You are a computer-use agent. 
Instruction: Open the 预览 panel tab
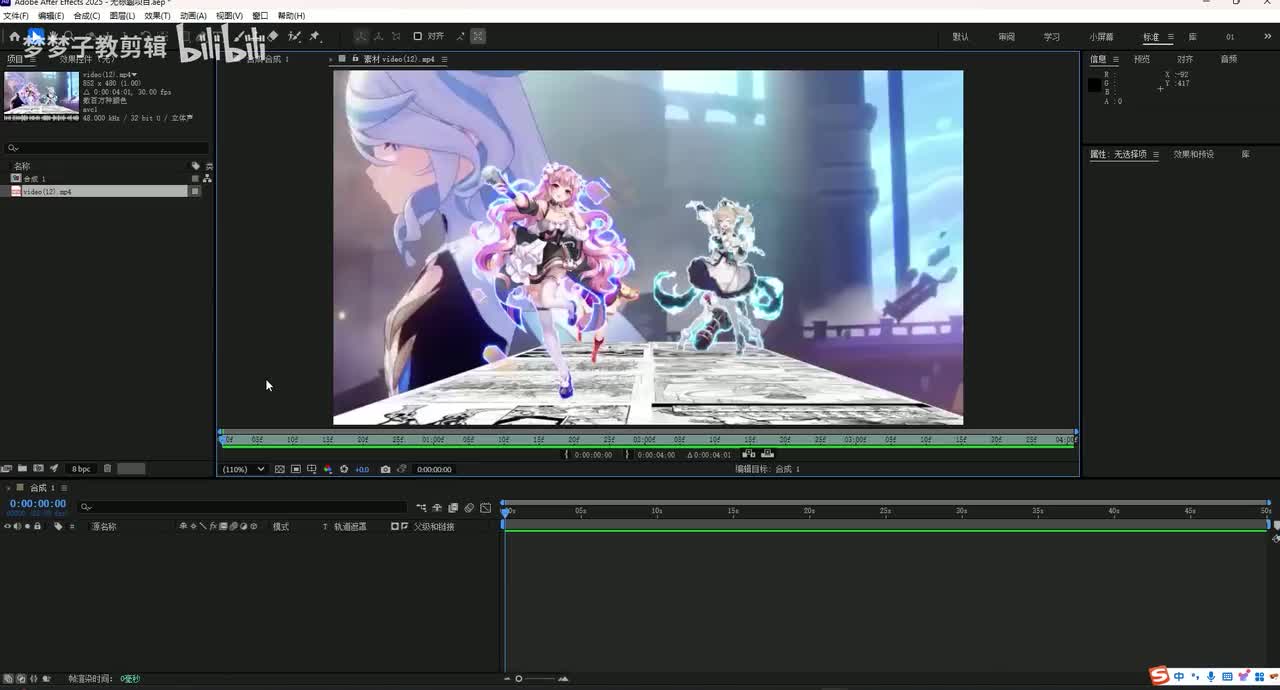point(1141,59)
